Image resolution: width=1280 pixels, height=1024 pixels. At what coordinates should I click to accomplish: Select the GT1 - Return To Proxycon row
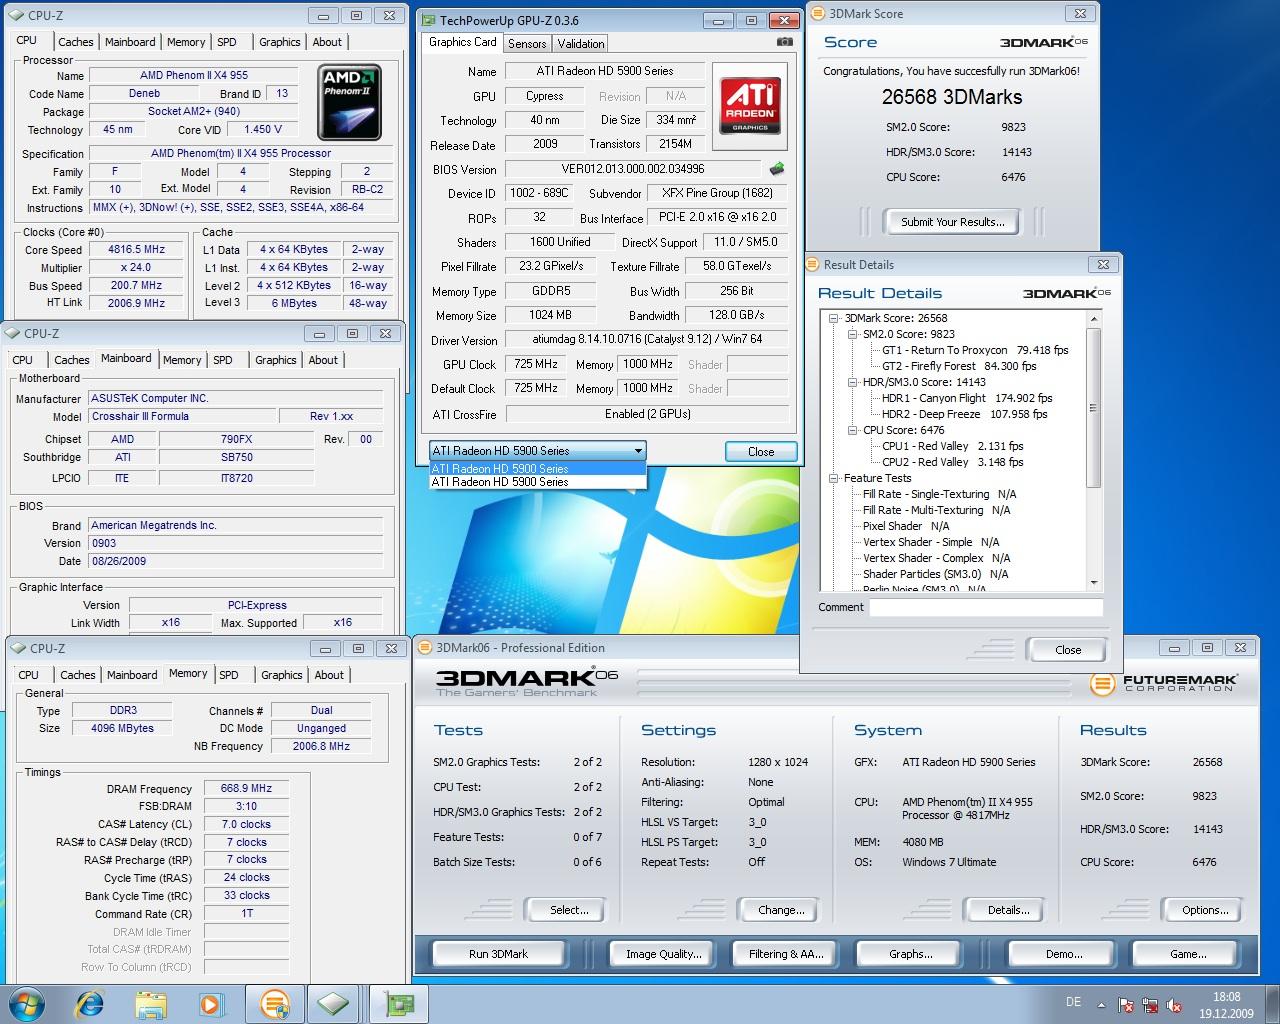tap(974, 350)
